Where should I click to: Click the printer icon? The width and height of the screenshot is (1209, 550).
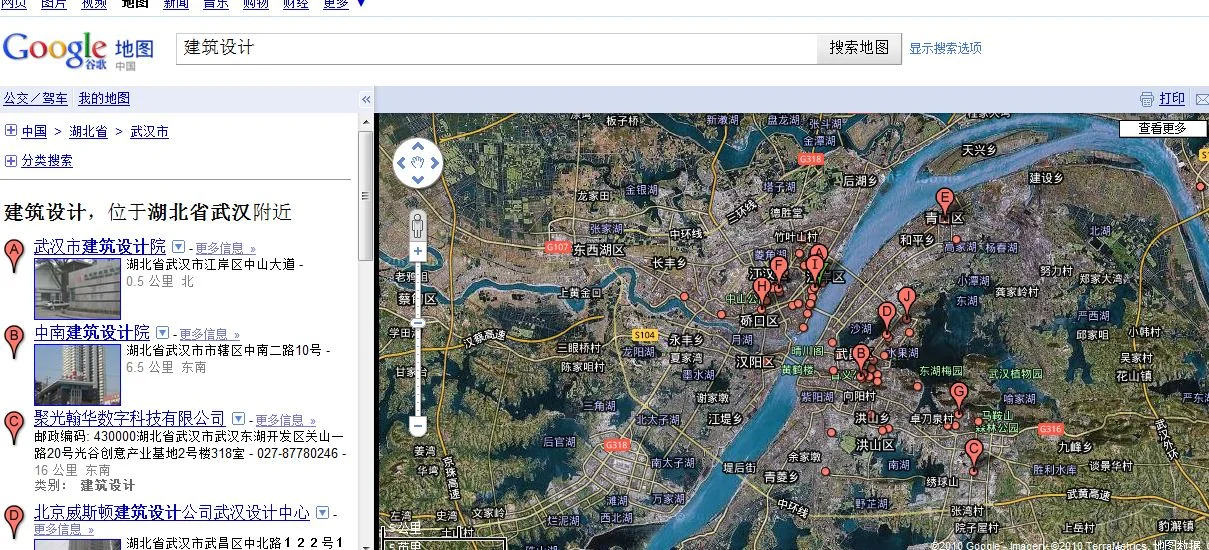pos(1147,99)
